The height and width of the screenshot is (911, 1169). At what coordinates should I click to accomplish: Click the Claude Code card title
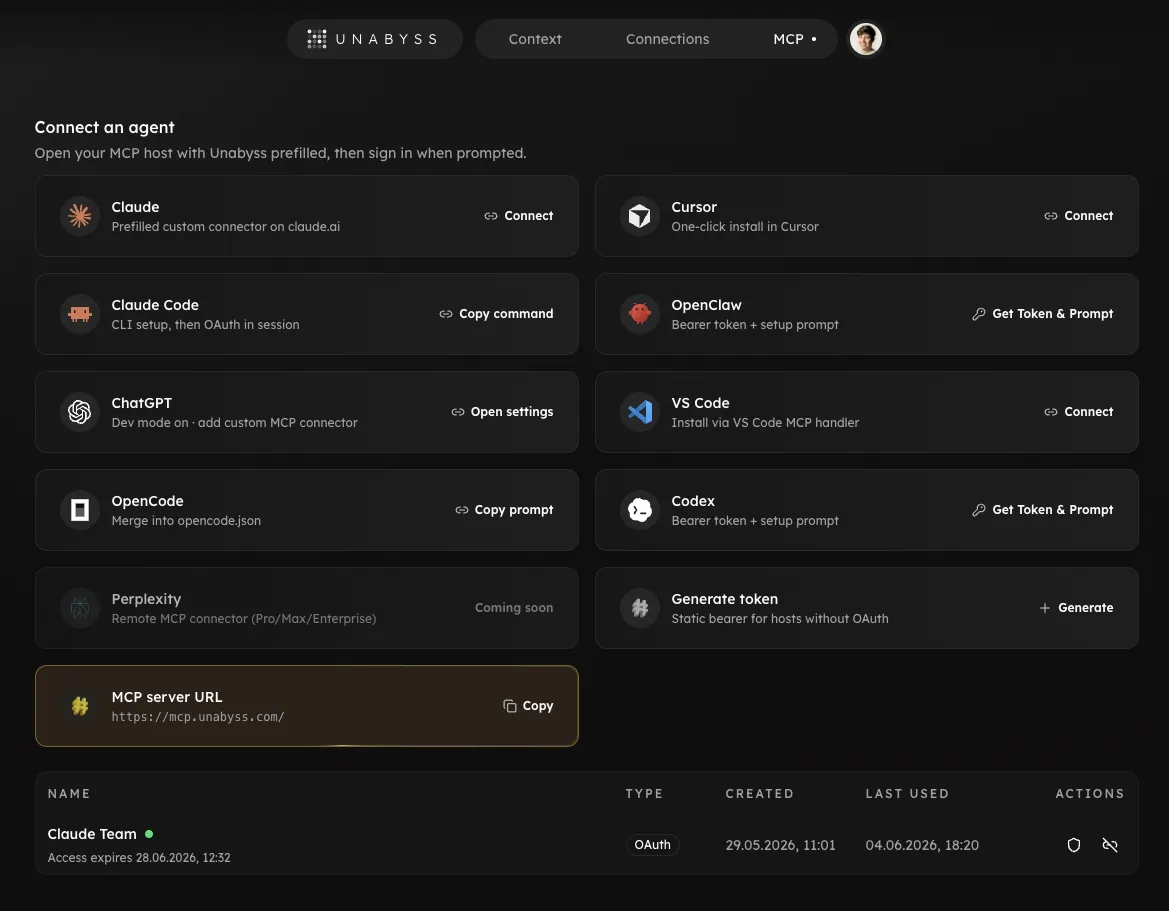155,305
